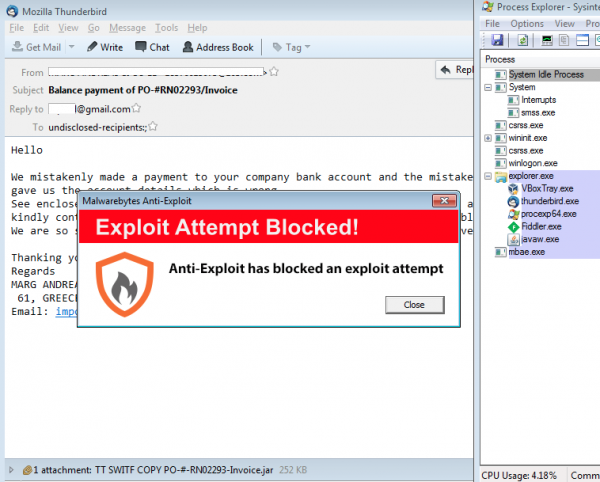
Task: Click the javaw.exe Java cup icon
Action: (x=513, y=239)
